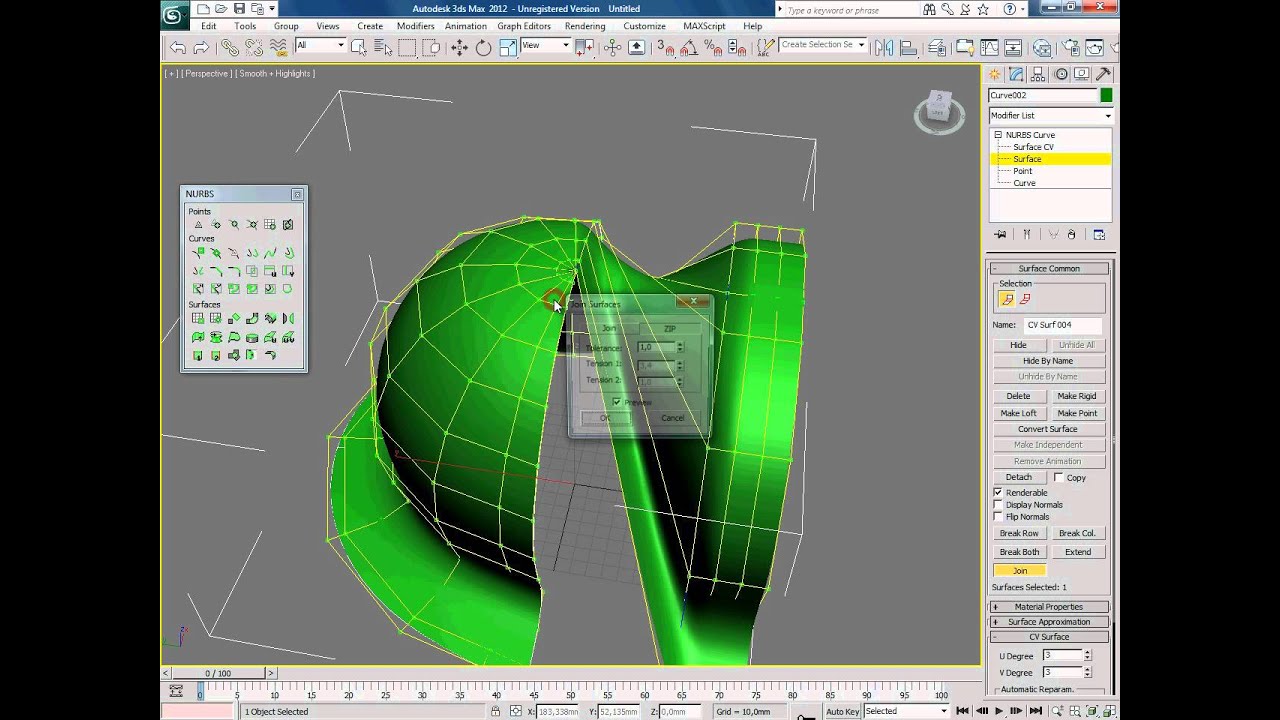
Task: Open the Create command panel tab
Action: 994,74
